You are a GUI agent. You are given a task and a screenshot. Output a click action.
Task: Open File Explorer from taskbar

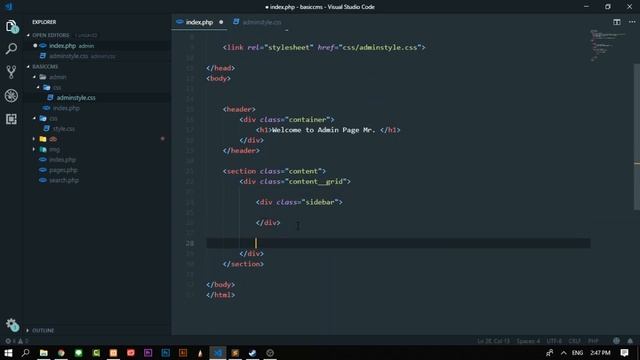point(44,353)
